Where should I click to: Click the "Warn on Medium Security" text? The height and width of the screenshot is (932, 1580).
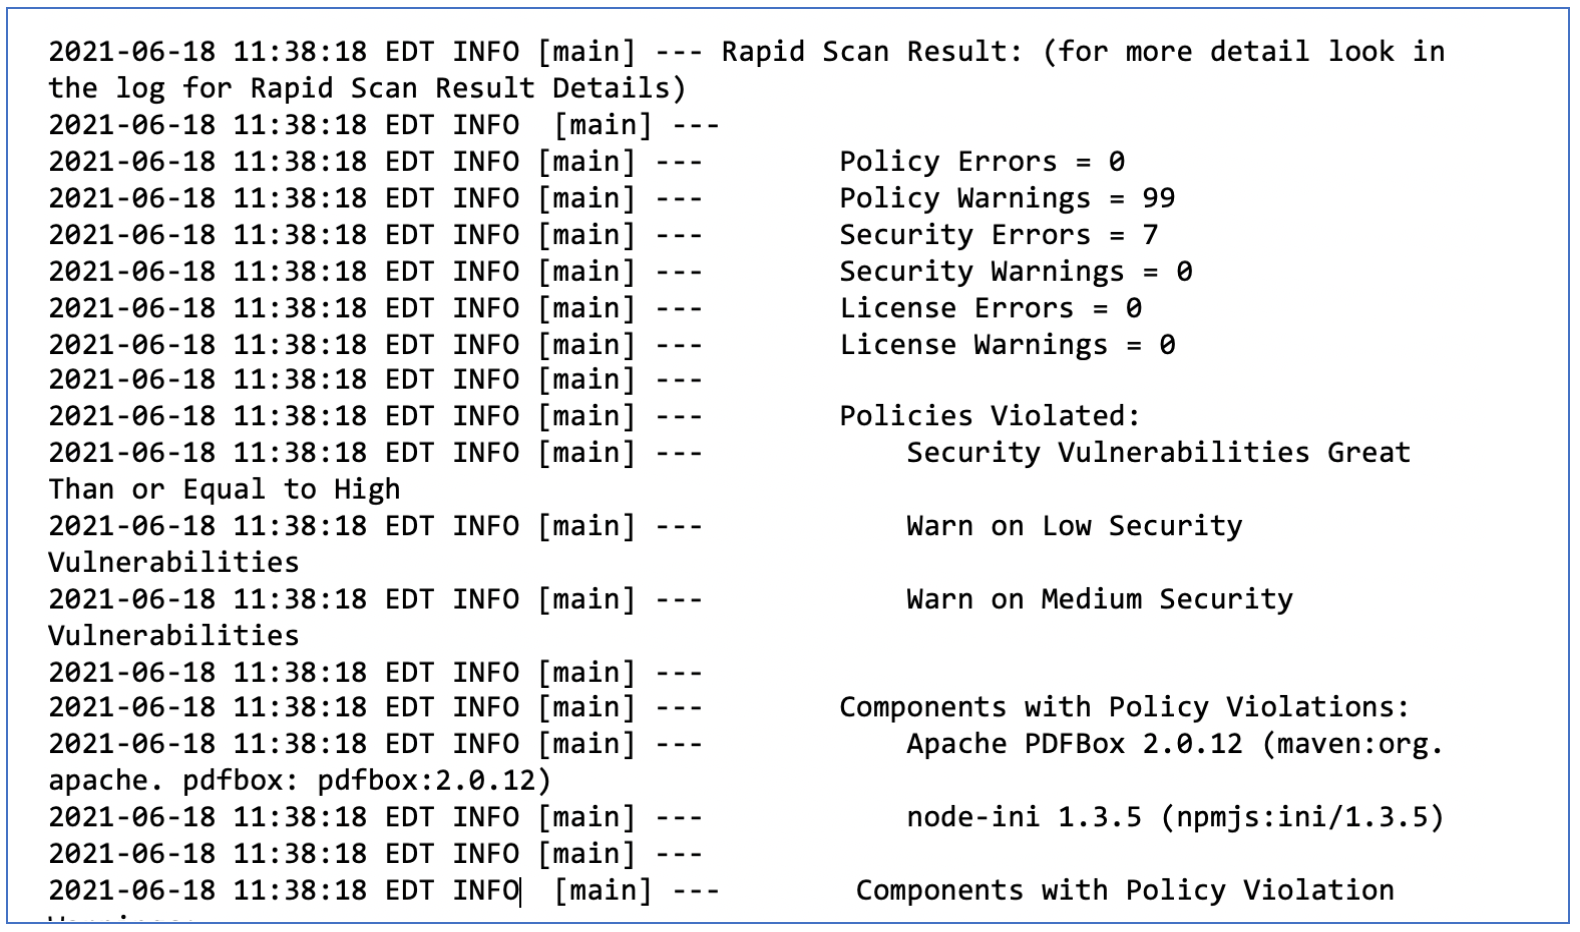pos(1098,599)
